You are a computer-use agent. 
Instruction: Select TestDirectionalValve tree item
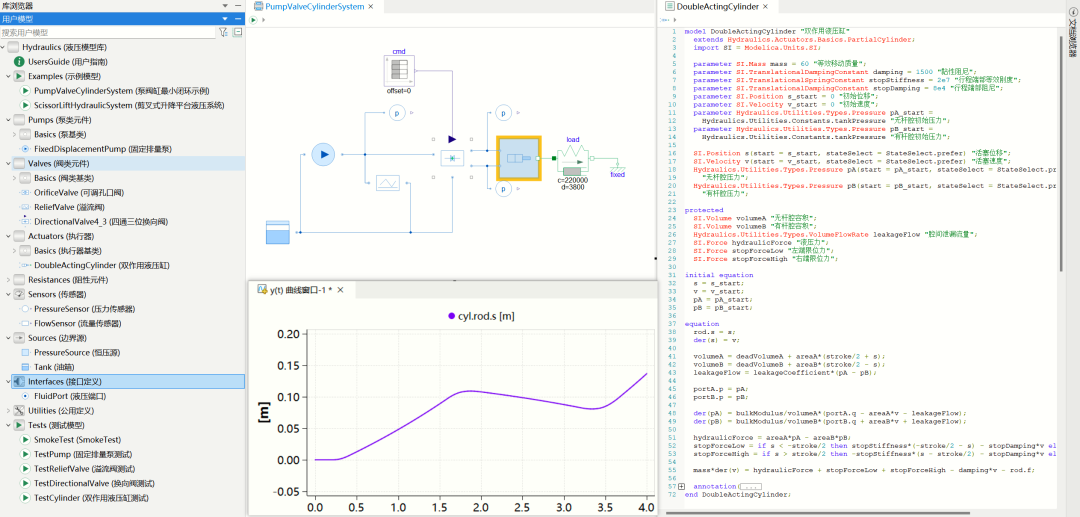click(x=95, y=483)
